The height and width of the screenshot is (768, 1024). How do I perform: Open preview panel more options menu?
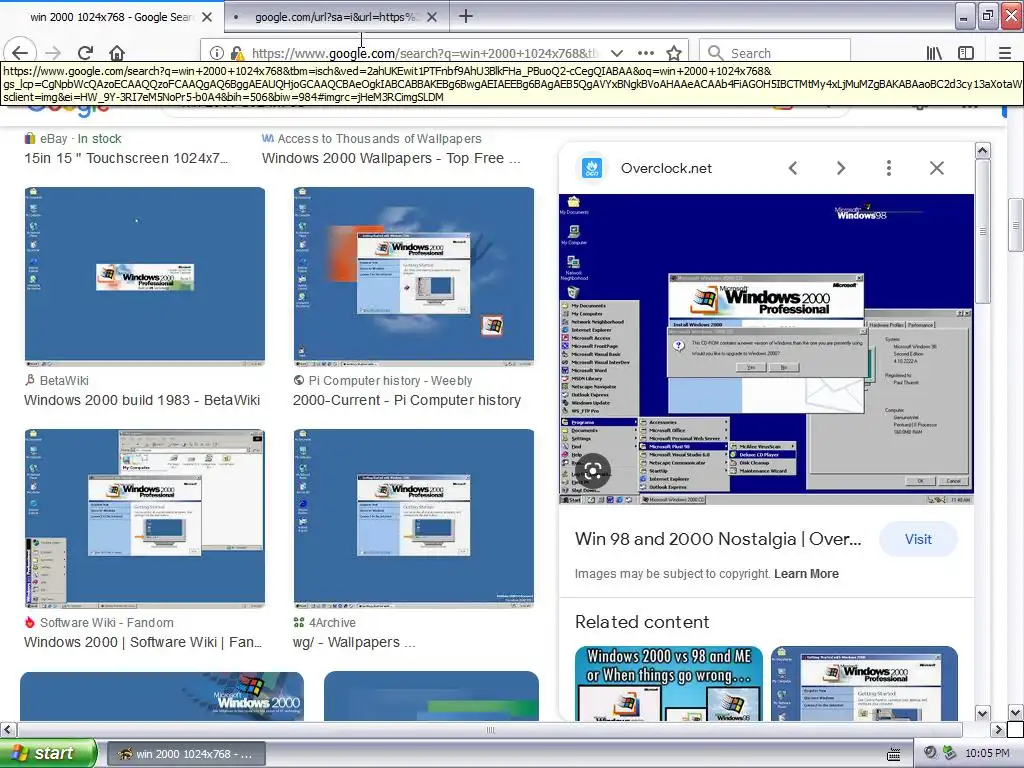[x=889, y=168]
